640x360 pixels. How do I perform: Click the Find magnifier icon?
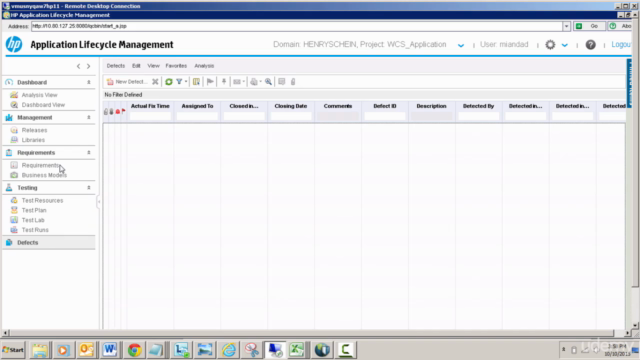tap(268, 82)
